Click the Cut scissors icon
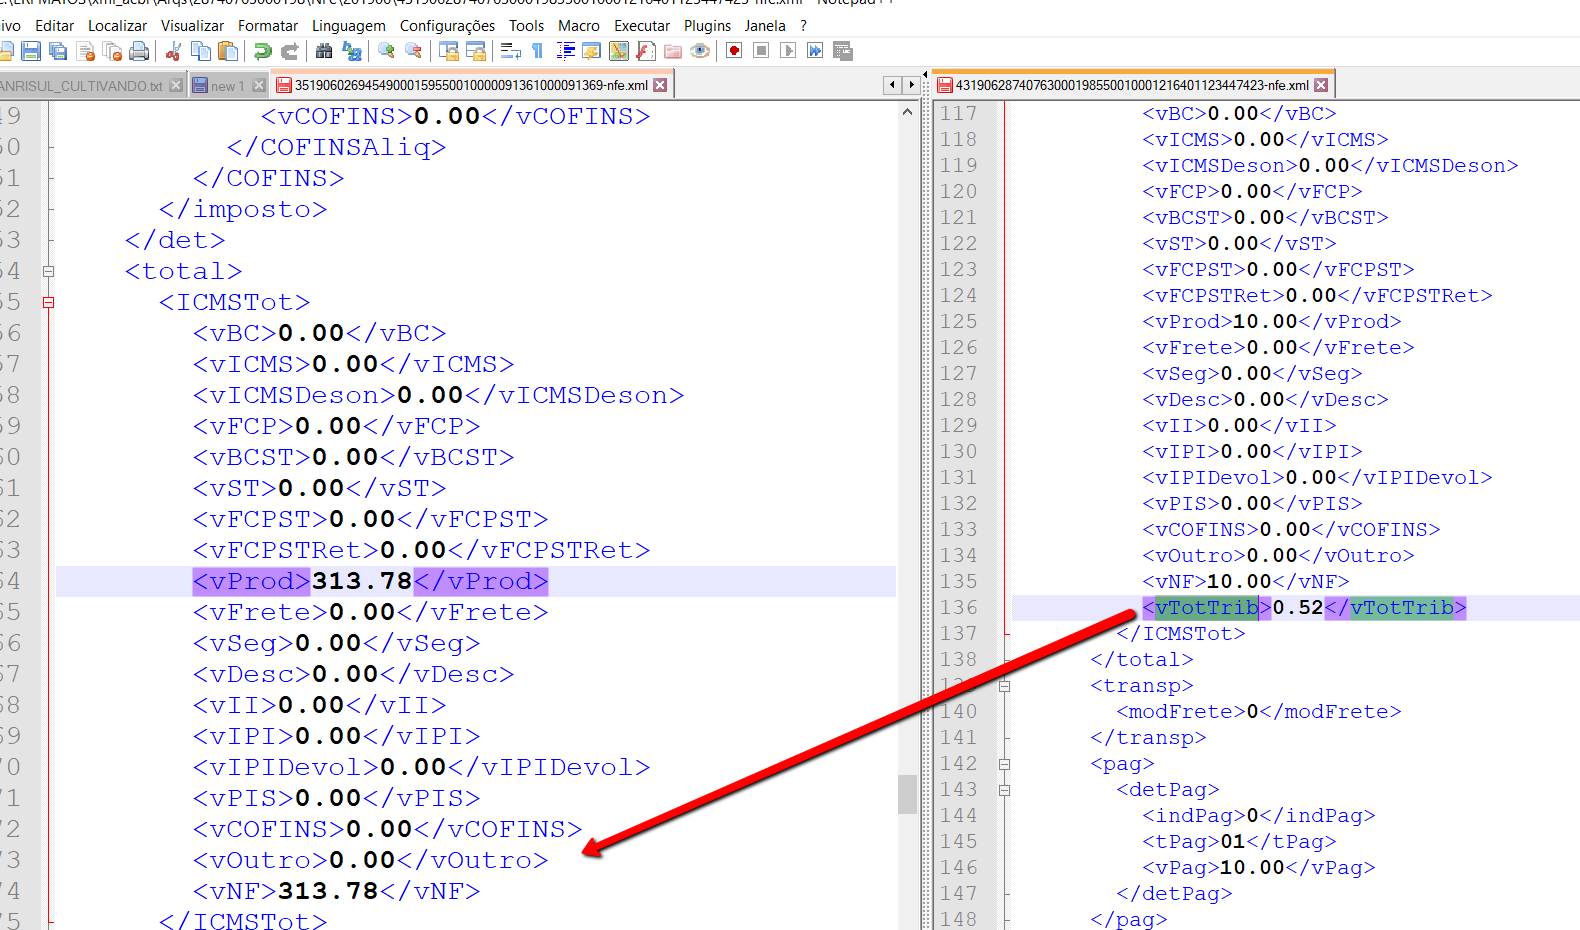 (173, 51)
